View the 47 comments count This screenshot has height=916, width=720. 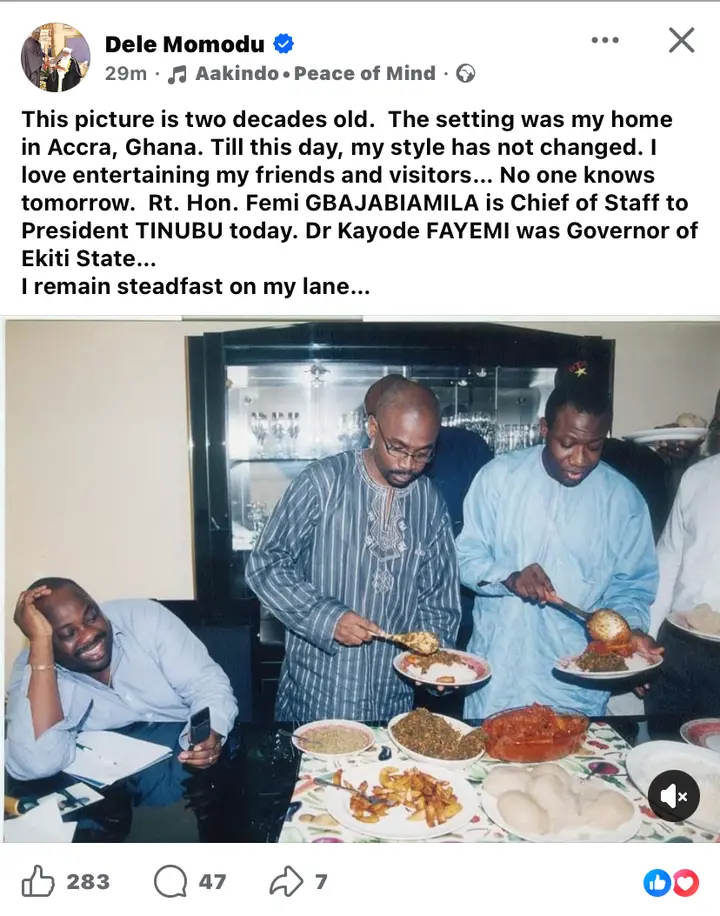(212, 882)
